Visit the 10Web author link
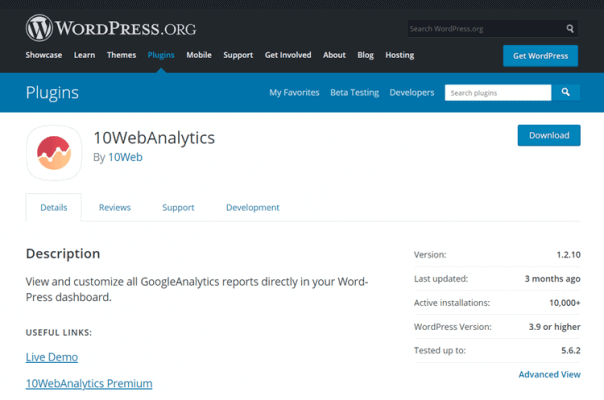Image resolution: width=604 pixels, height=400 pixels. pos(125,157)
